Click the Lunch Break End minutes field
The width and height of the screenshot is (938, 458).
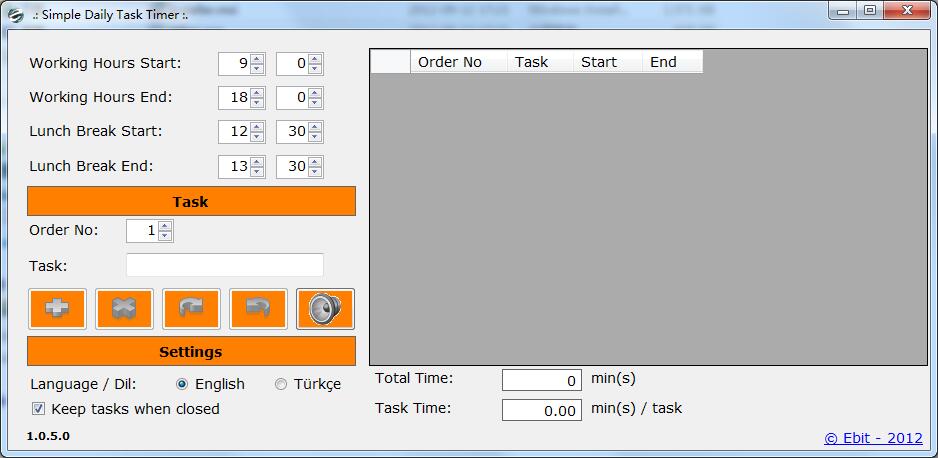pyautogui.click(x=292, y=166)
